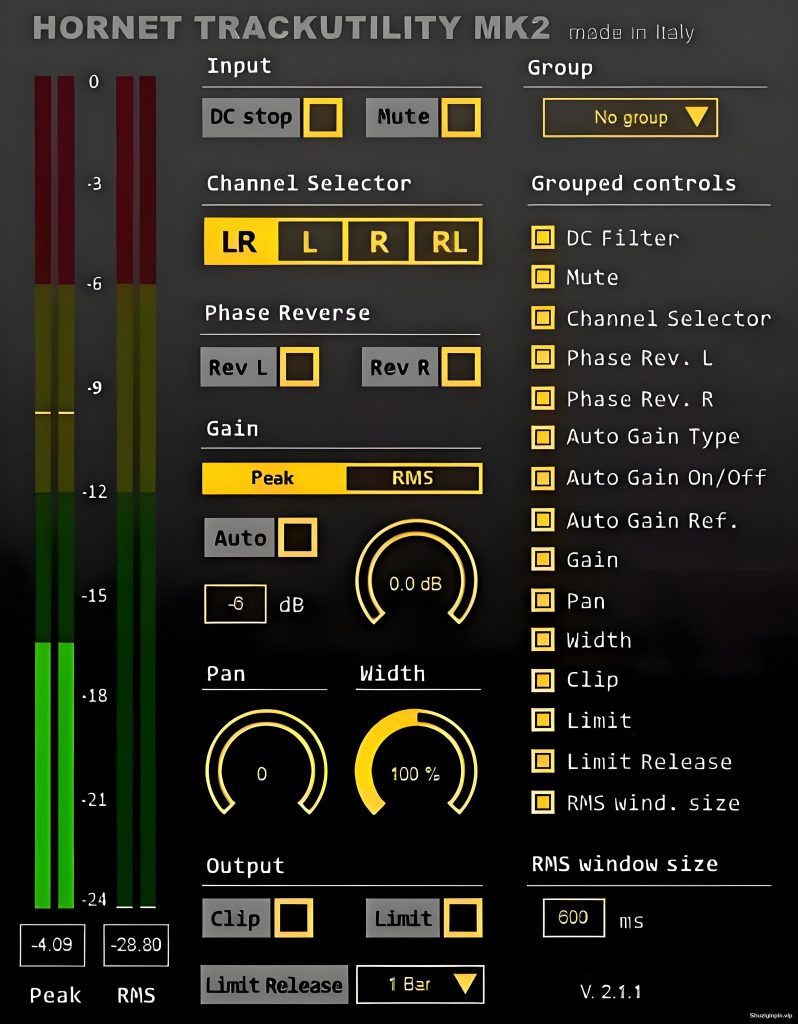Toggle Pan grouped control checkbox
Screen dimensions: 798x1024
point(543,600)
